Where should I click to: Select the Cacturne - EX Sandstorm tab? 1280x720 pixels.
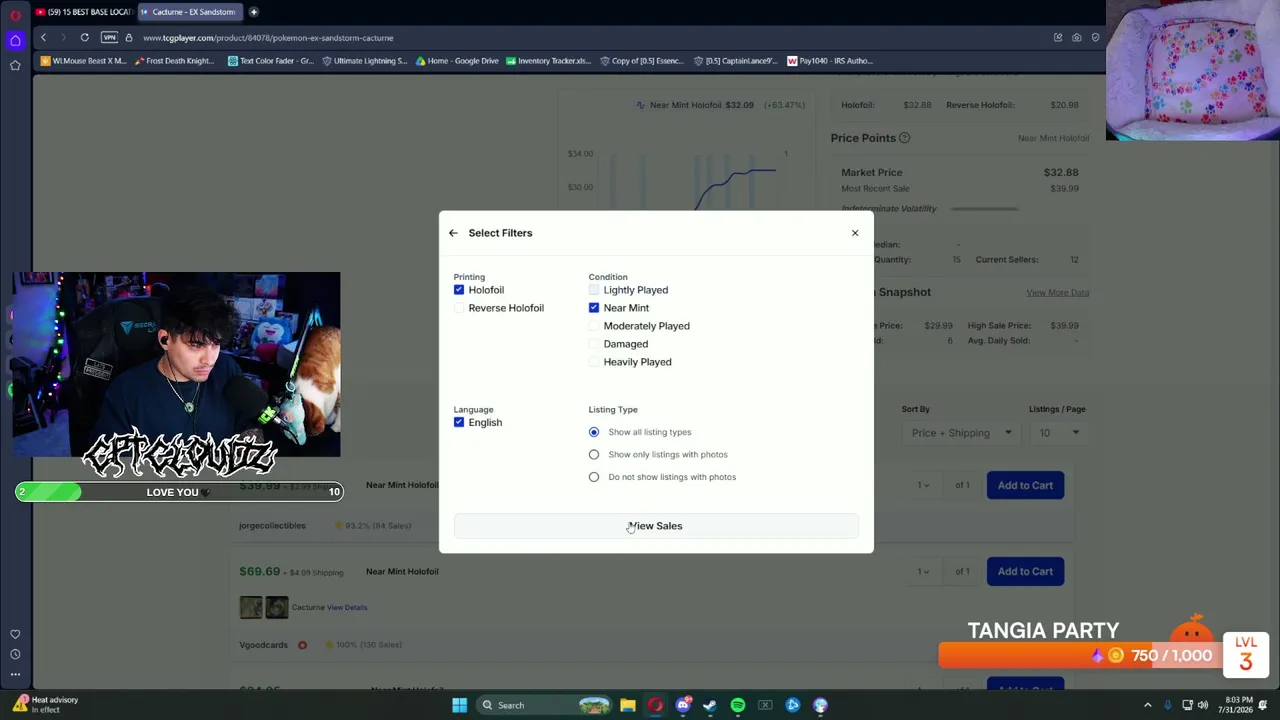click(189, 12)
